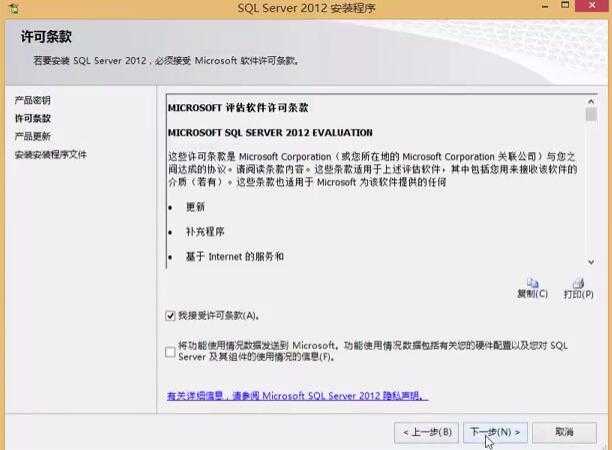Click the SQL Server setup title bar icon
612x450 pixels.
(14, 8)
